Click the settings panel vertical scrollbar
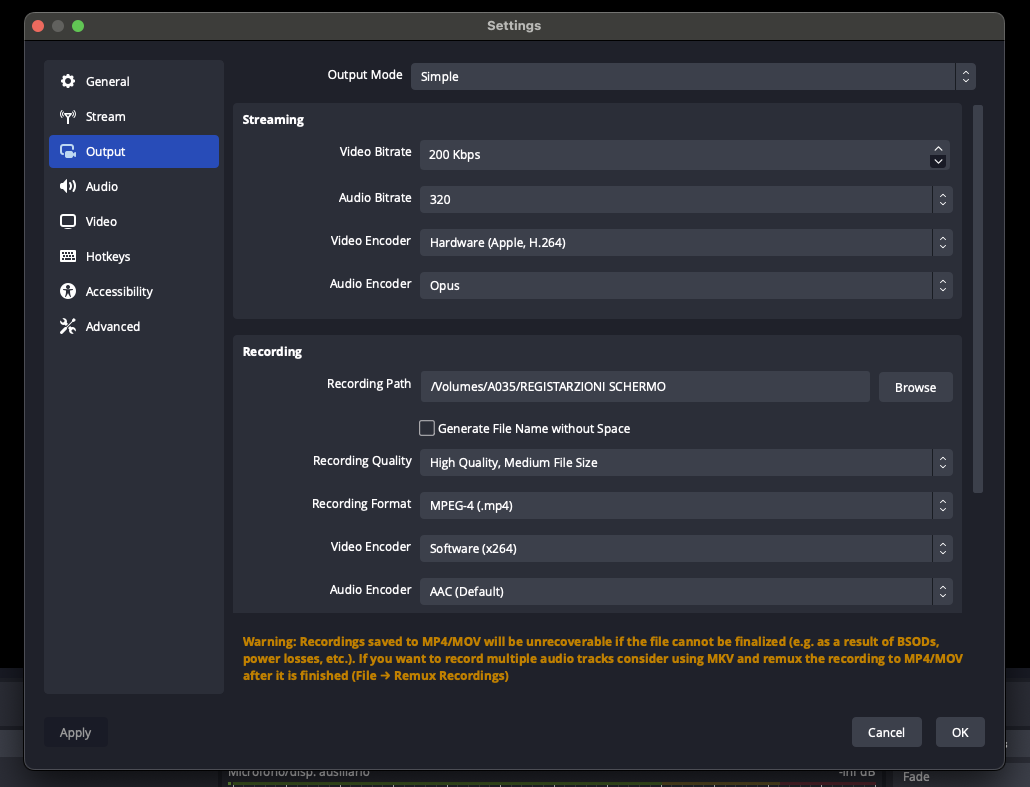The height and width of the screenshot is (787, 1030). (x=978, y=300)
